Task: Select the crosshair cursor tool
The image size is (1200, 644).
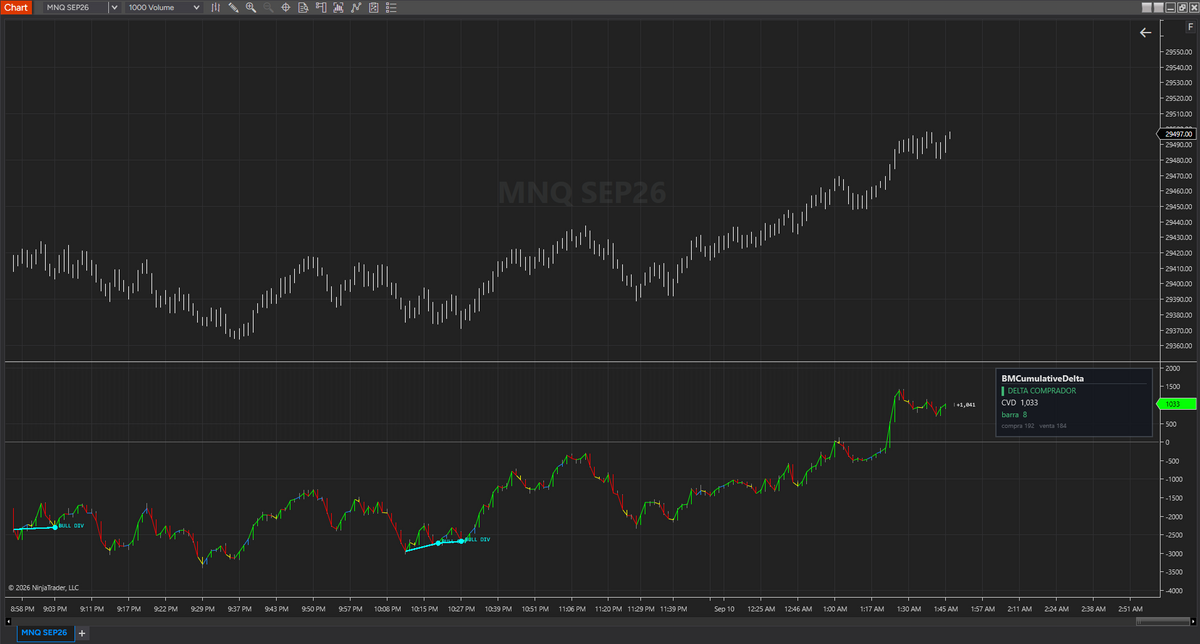Action: click(x=286, y=7)
